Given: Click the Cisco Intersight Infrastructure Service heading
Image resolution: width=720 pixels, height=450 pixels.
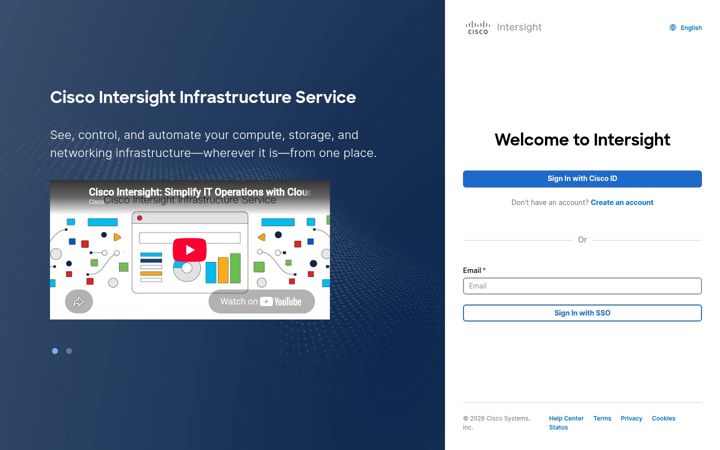Looking at the screenshot, I should 203,97.
